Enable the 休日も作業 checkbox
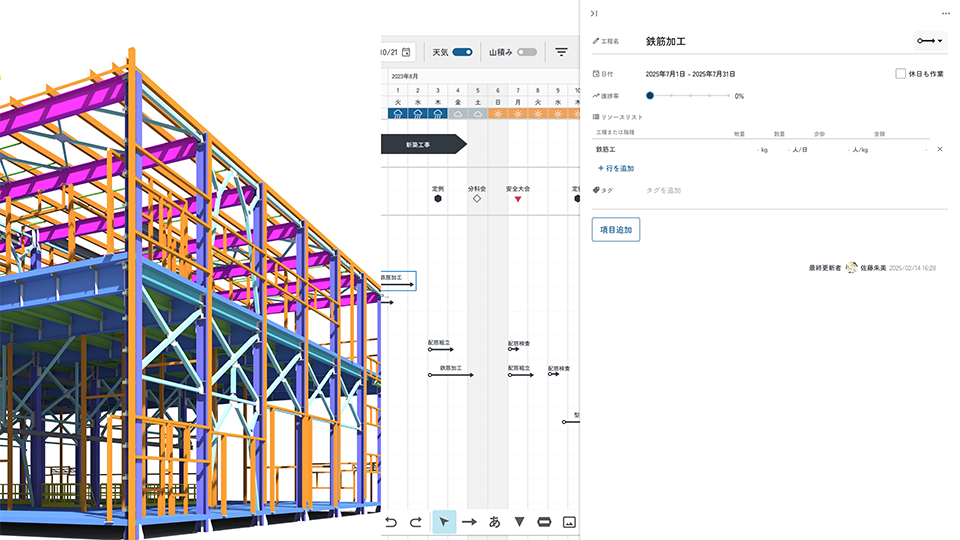The height and width of the screenshot is (540, 960). pos(900,73)
